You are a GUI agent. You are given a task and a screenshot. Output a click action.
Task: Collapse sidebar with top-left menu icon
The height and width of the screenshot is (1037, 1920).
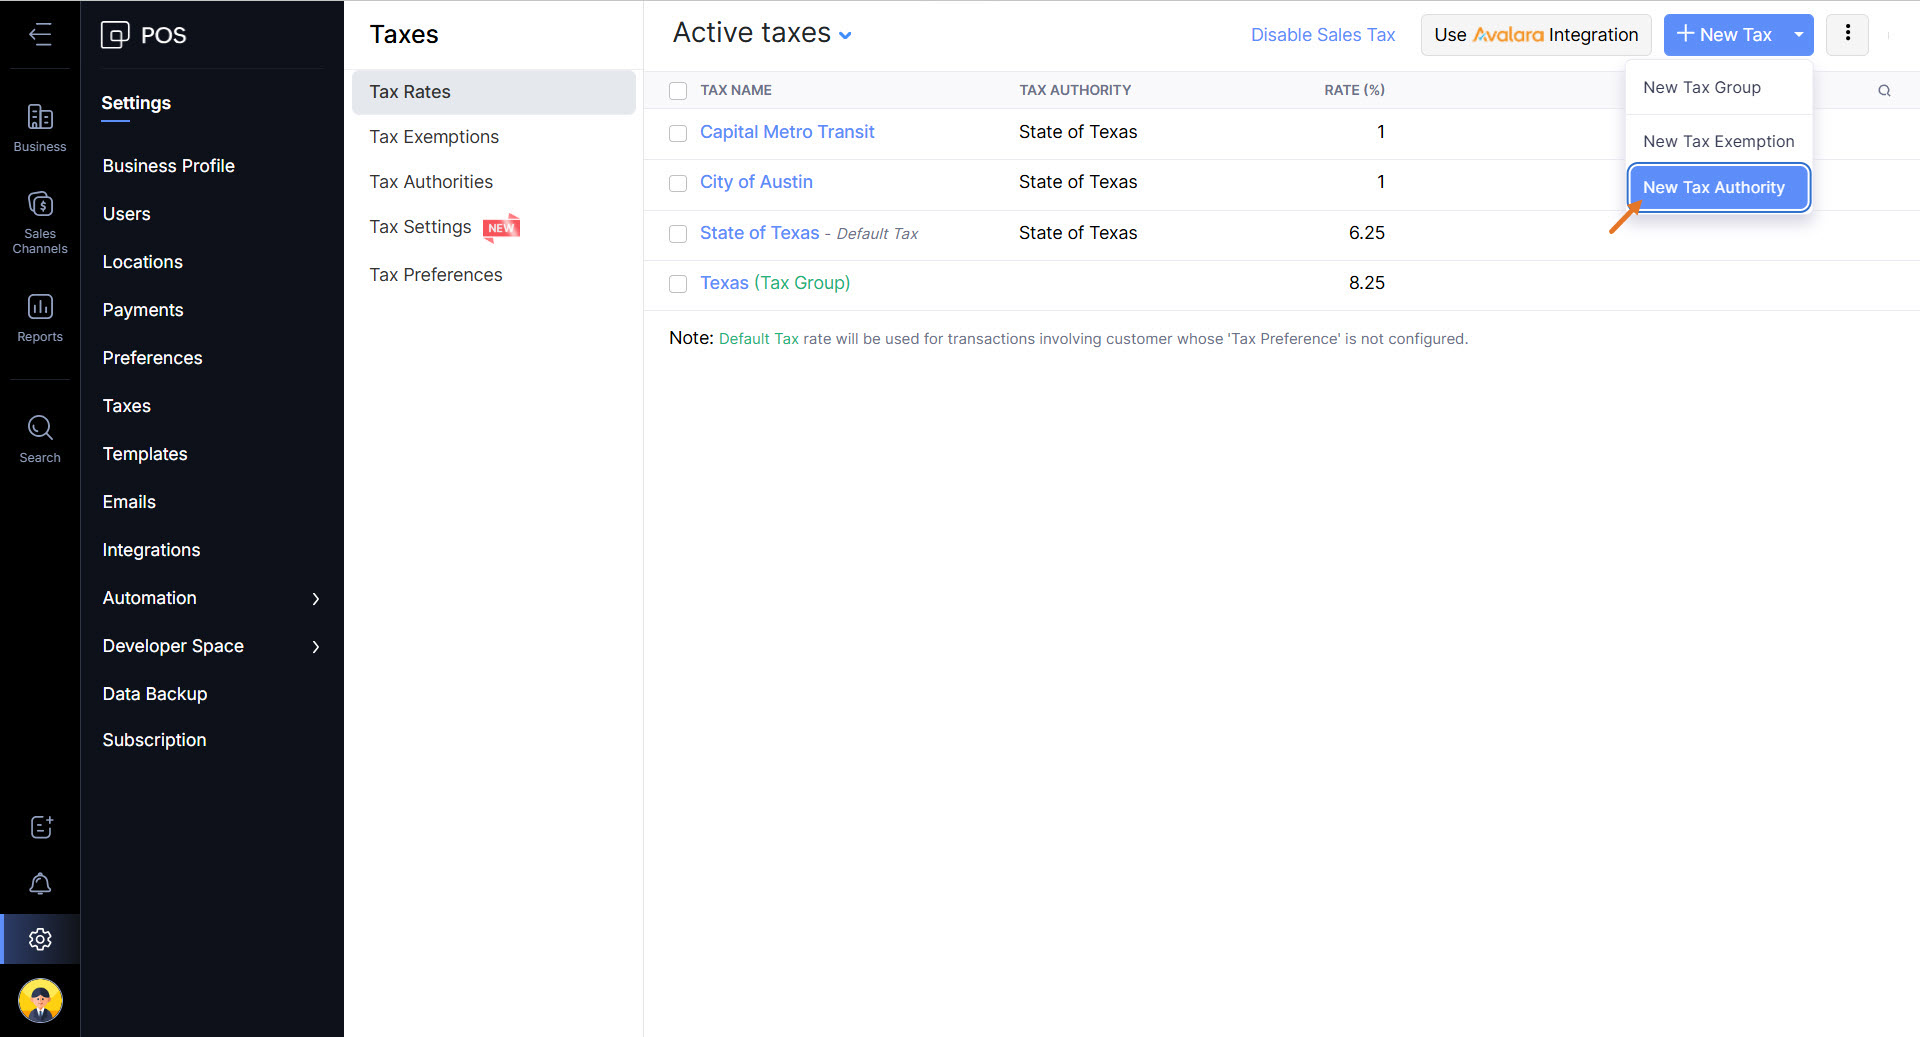pyautogui.click(x=40, y=35)
